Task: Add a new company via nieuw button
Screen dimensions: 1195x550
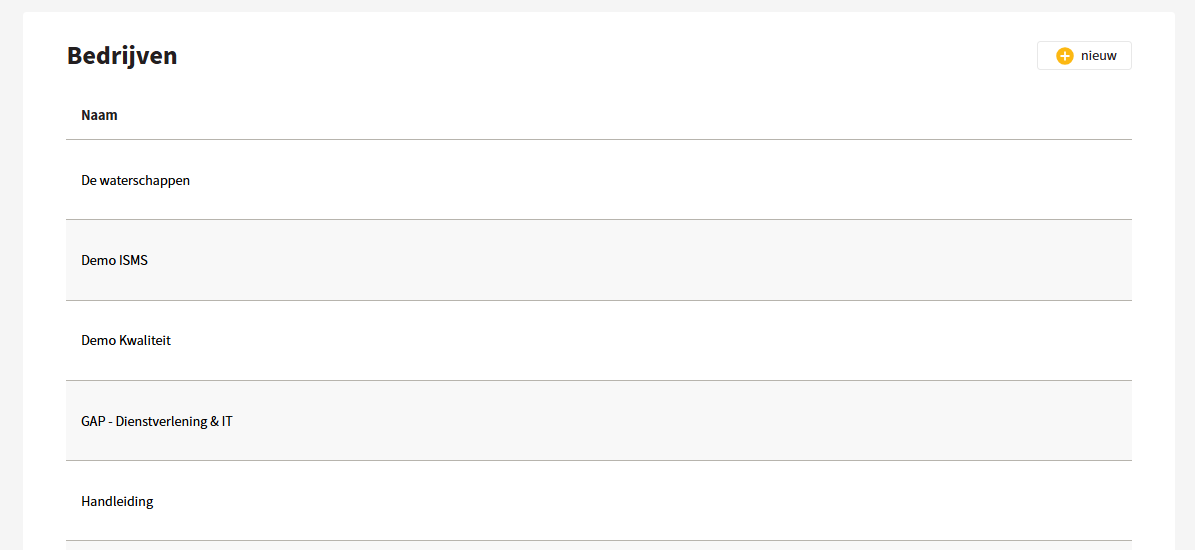Action: tap(1084, 56)
